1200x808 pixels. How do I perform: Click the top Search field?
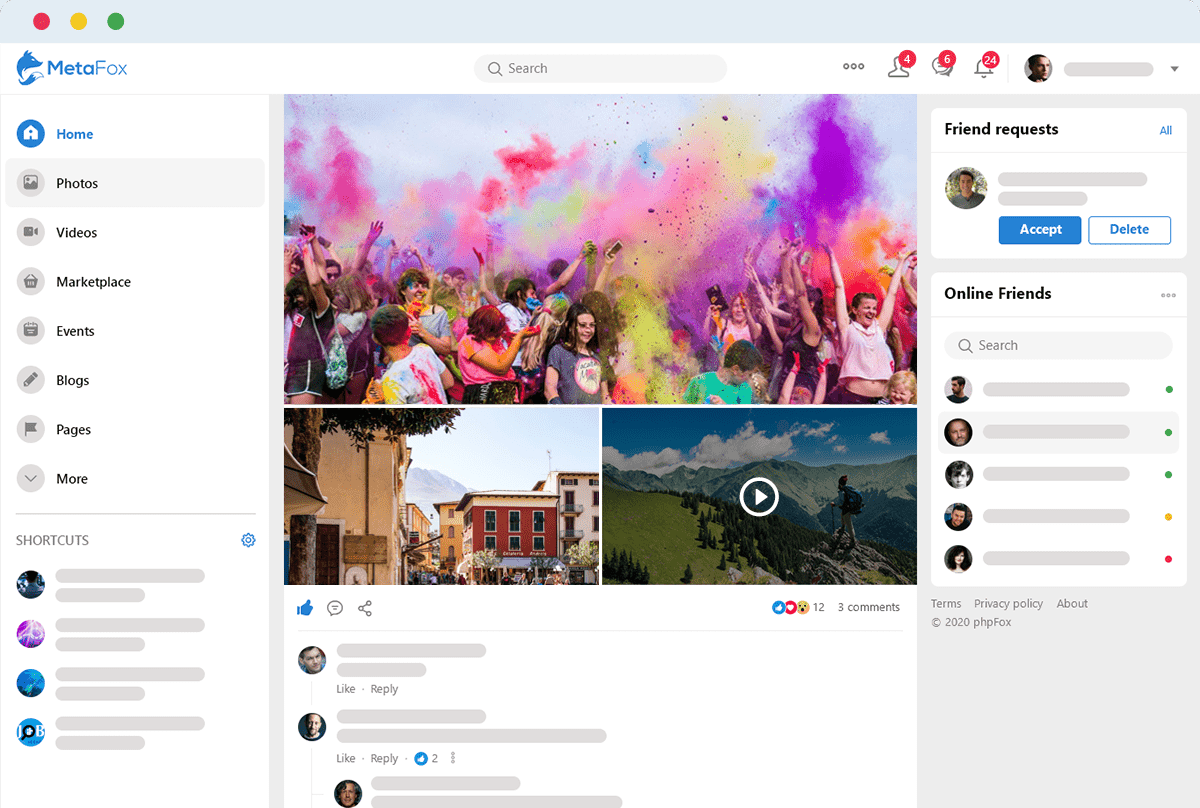click(600, 68)
